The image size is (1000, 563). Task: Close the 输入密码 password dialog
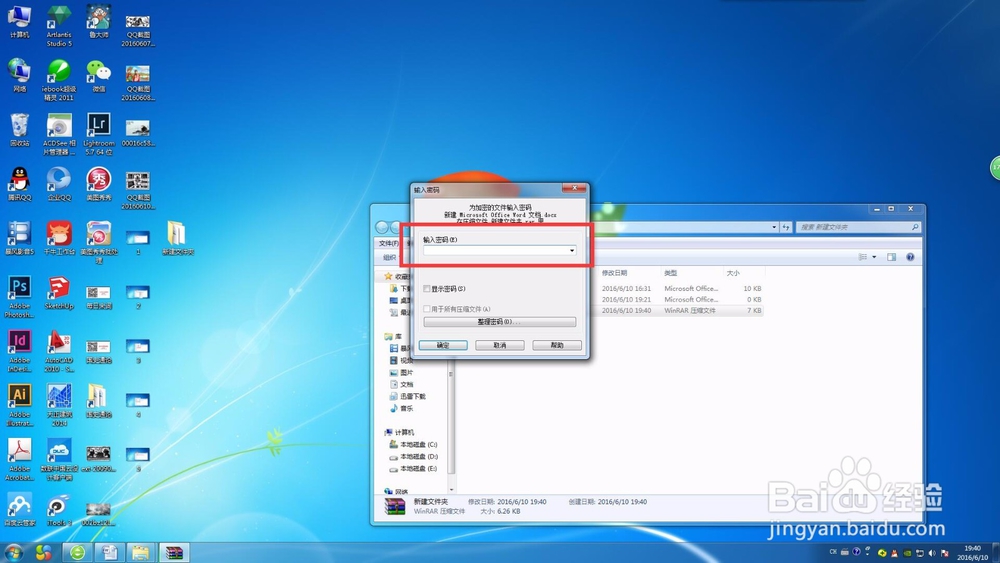click(574, 188)
